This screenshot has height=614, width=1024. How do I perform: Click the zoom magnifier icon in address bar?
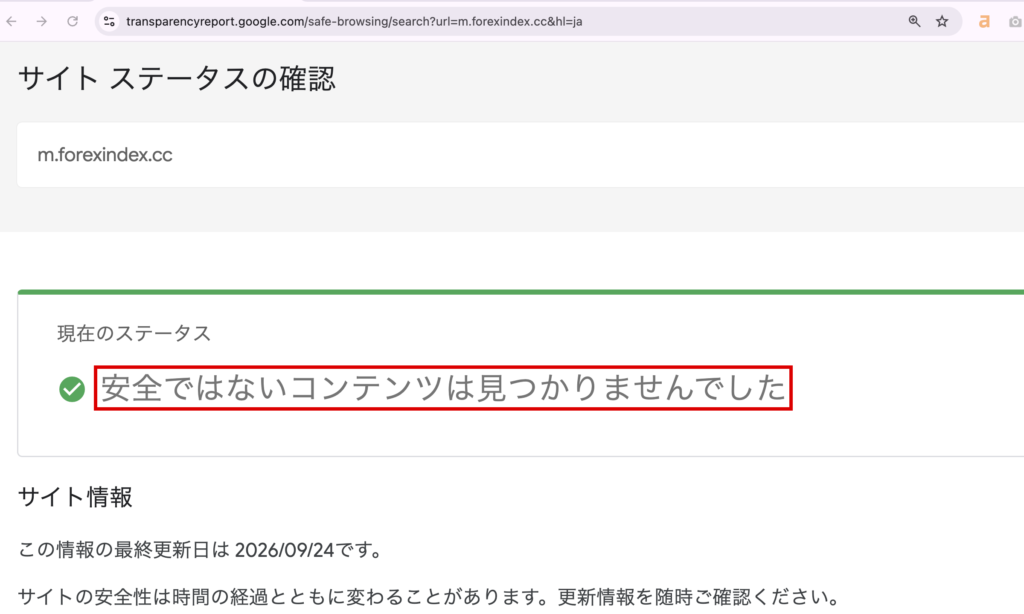click(914, 22)
